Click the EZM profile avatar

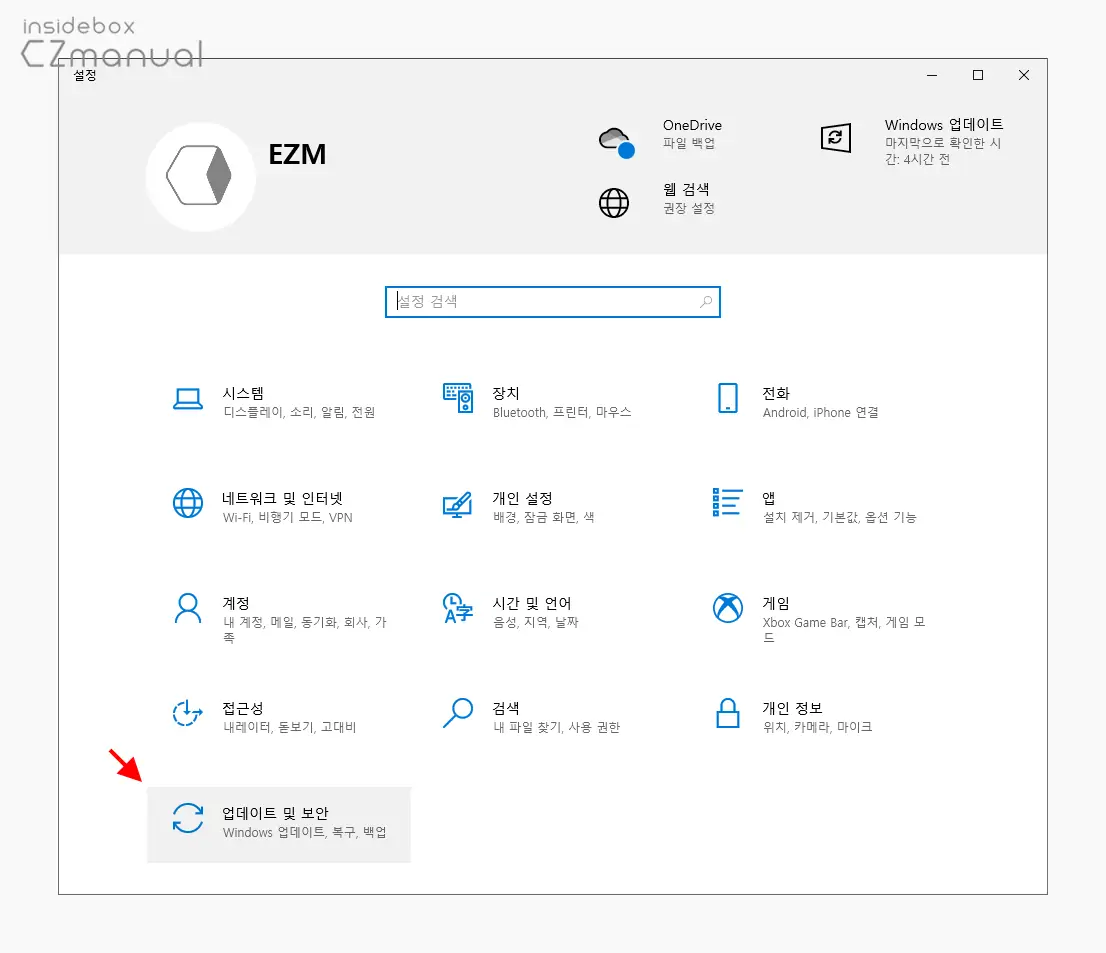point(200,177)
